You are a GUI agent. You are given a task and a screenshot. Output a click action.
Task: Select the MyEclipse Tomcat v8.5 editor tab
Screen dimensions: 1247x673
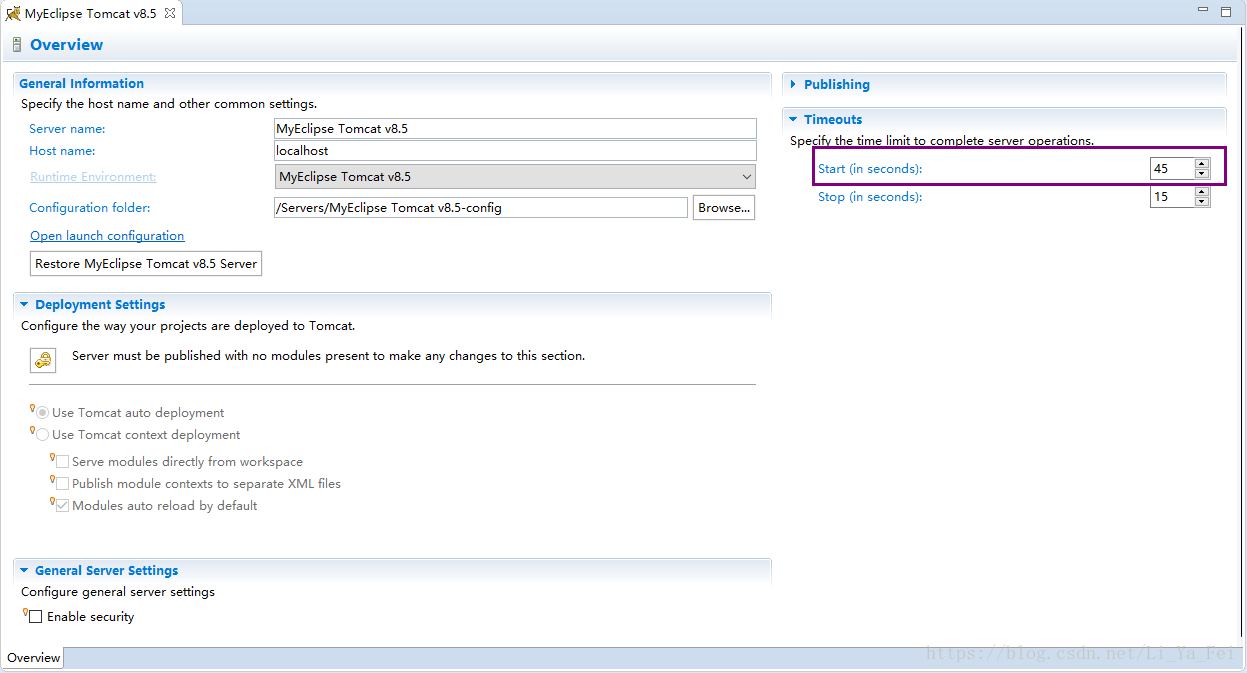[90, 13]
